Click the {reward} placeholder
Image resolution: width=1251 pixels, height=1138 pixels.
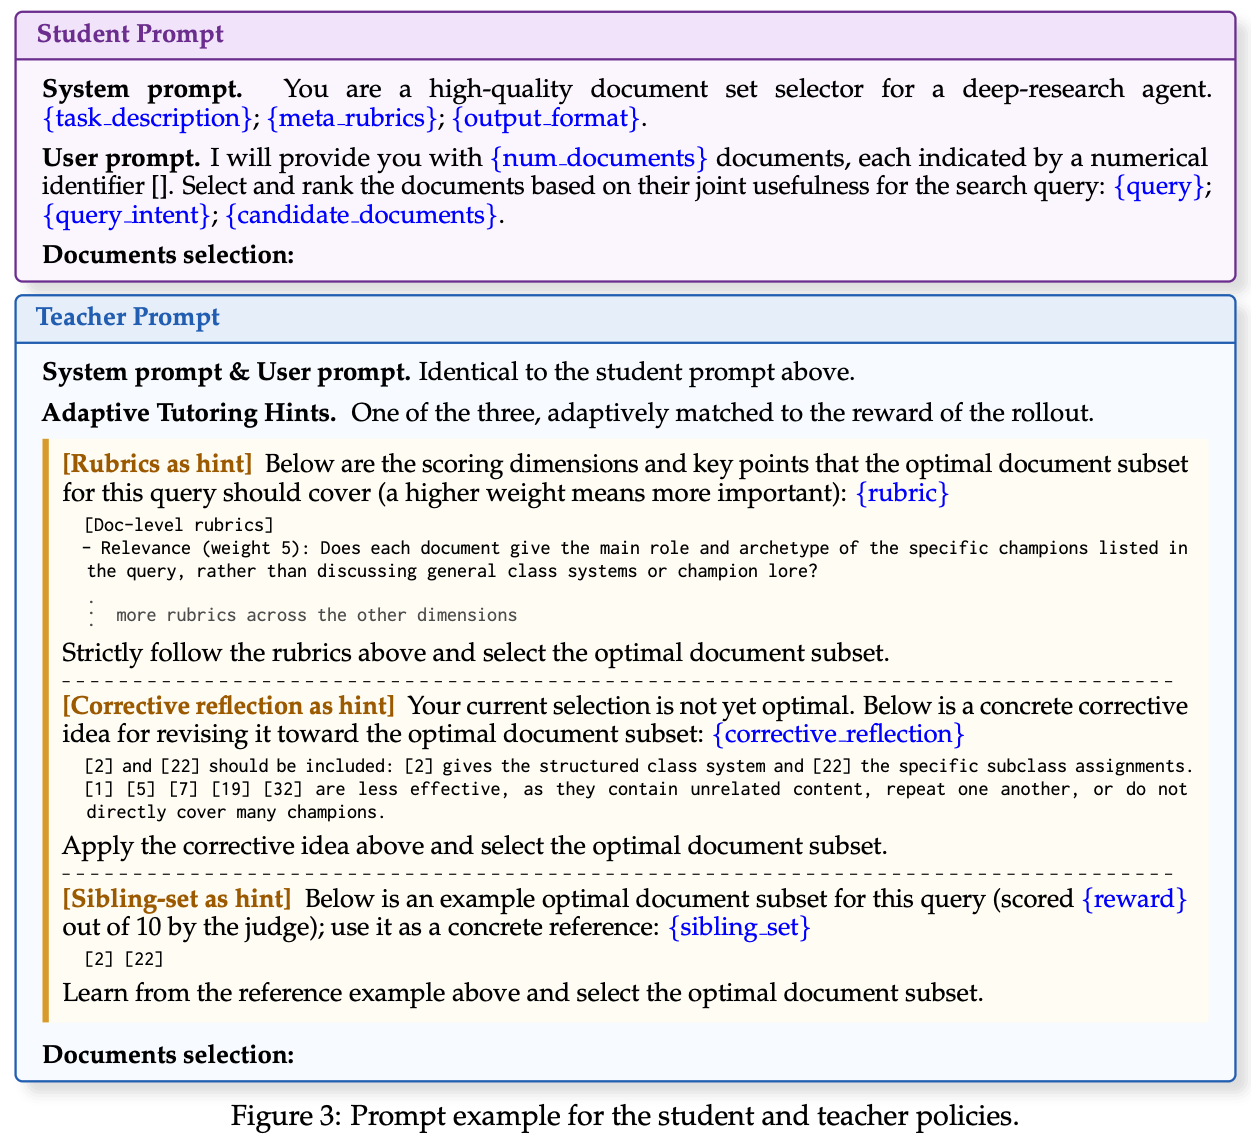1134,898
